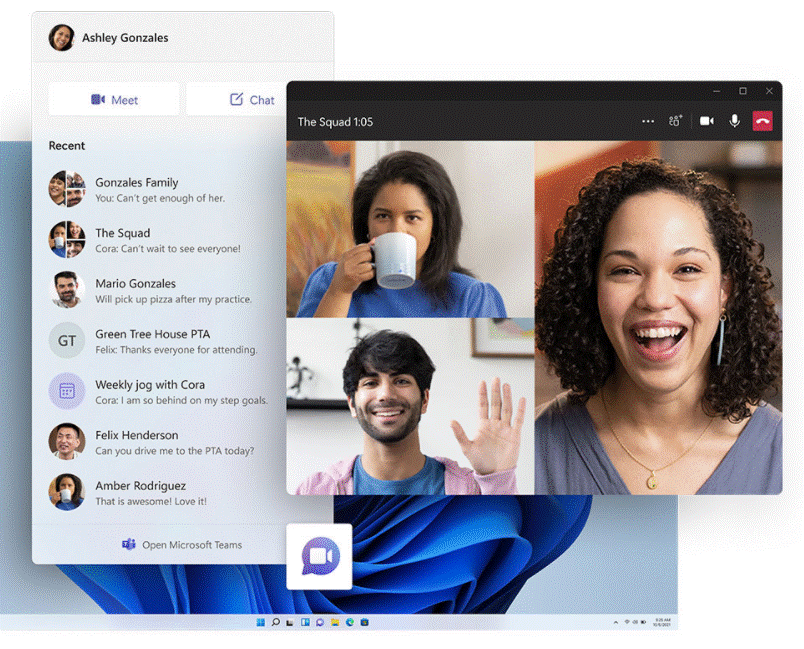Toggle the camera in the call
Viewport: 804px width, 649px height.
coord(707,121)
